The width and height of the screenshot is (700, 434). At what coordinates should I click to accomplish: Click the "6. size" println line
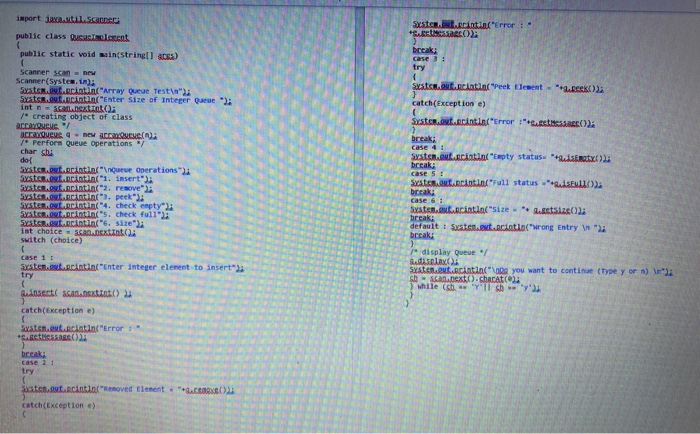(82, 223)
